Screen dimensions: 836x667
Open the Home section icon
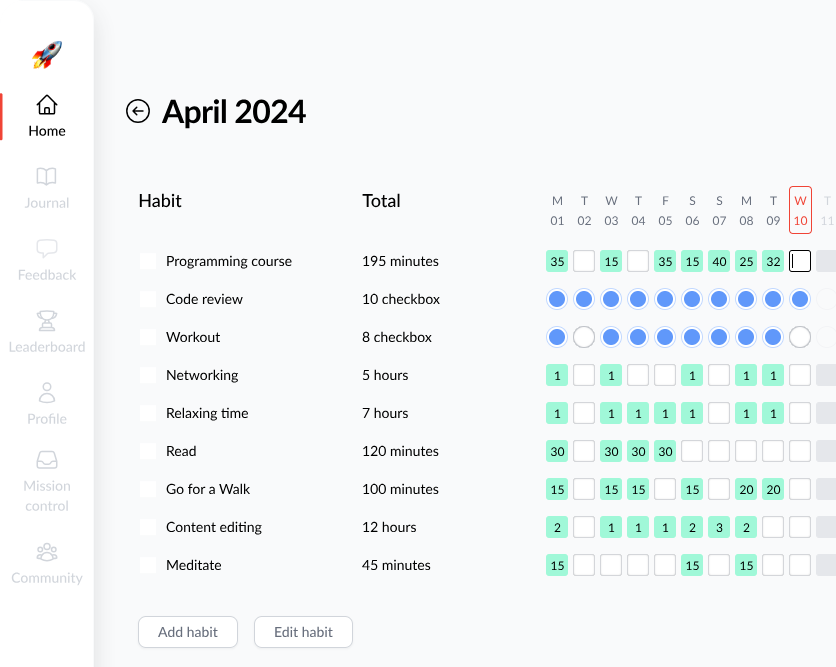tap(47, 105)
